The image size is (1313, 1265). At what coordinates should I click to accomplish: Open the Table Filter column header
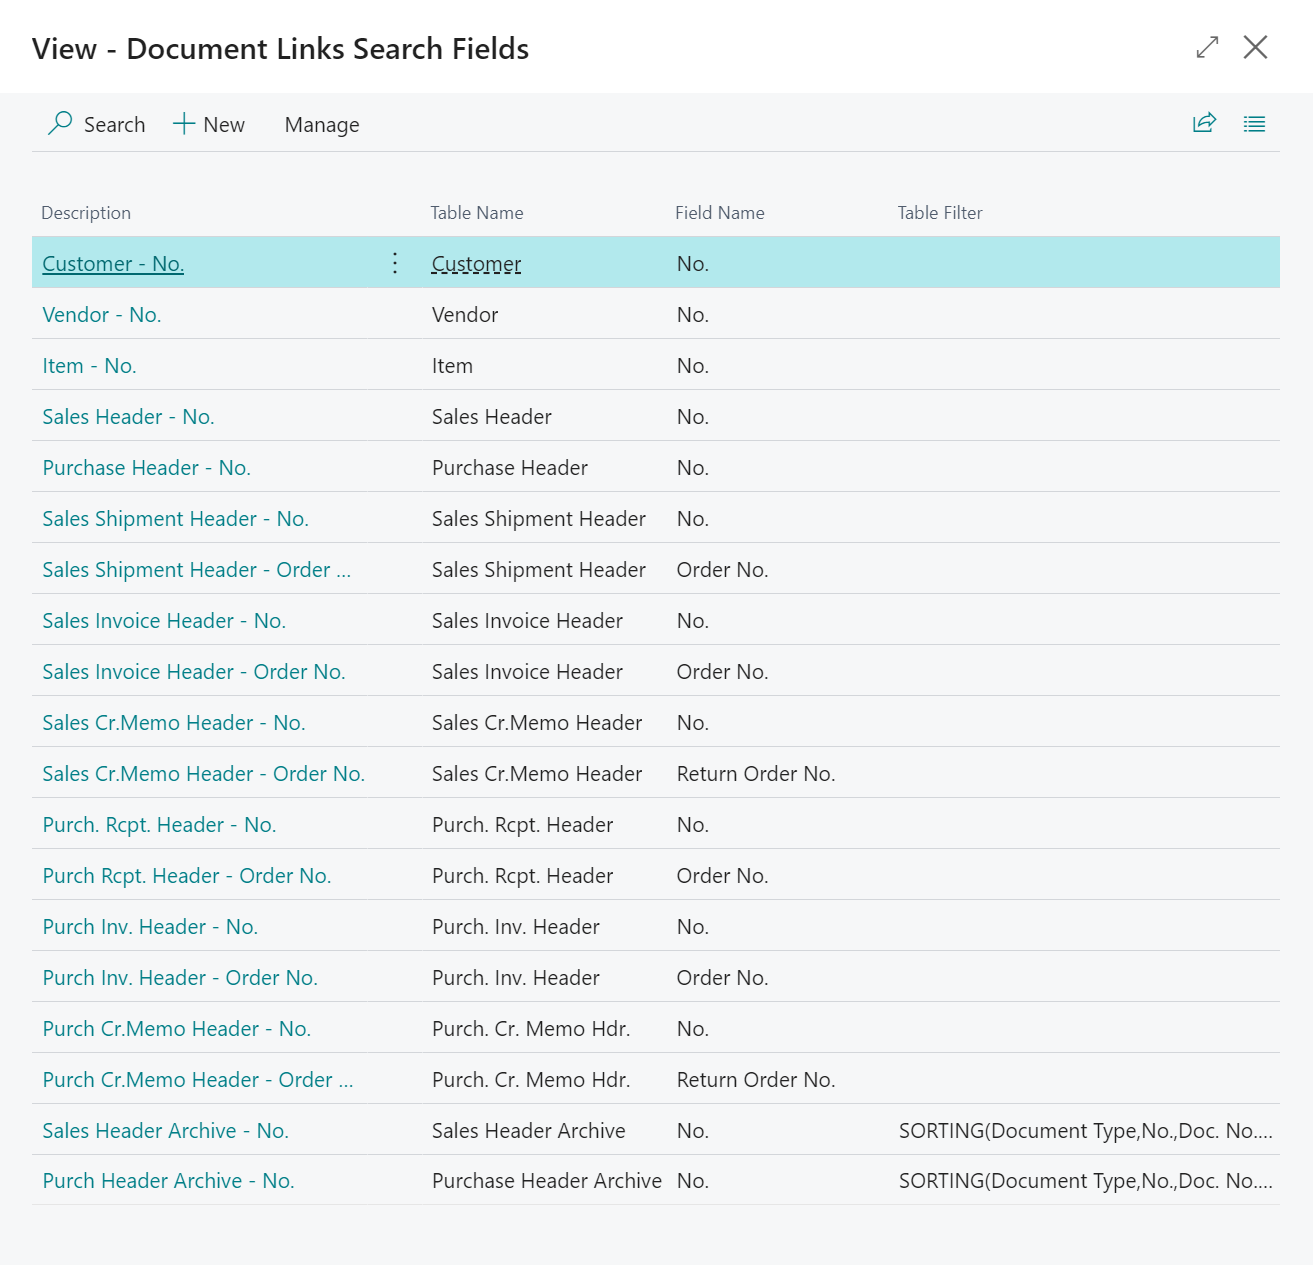coord(940,213)
